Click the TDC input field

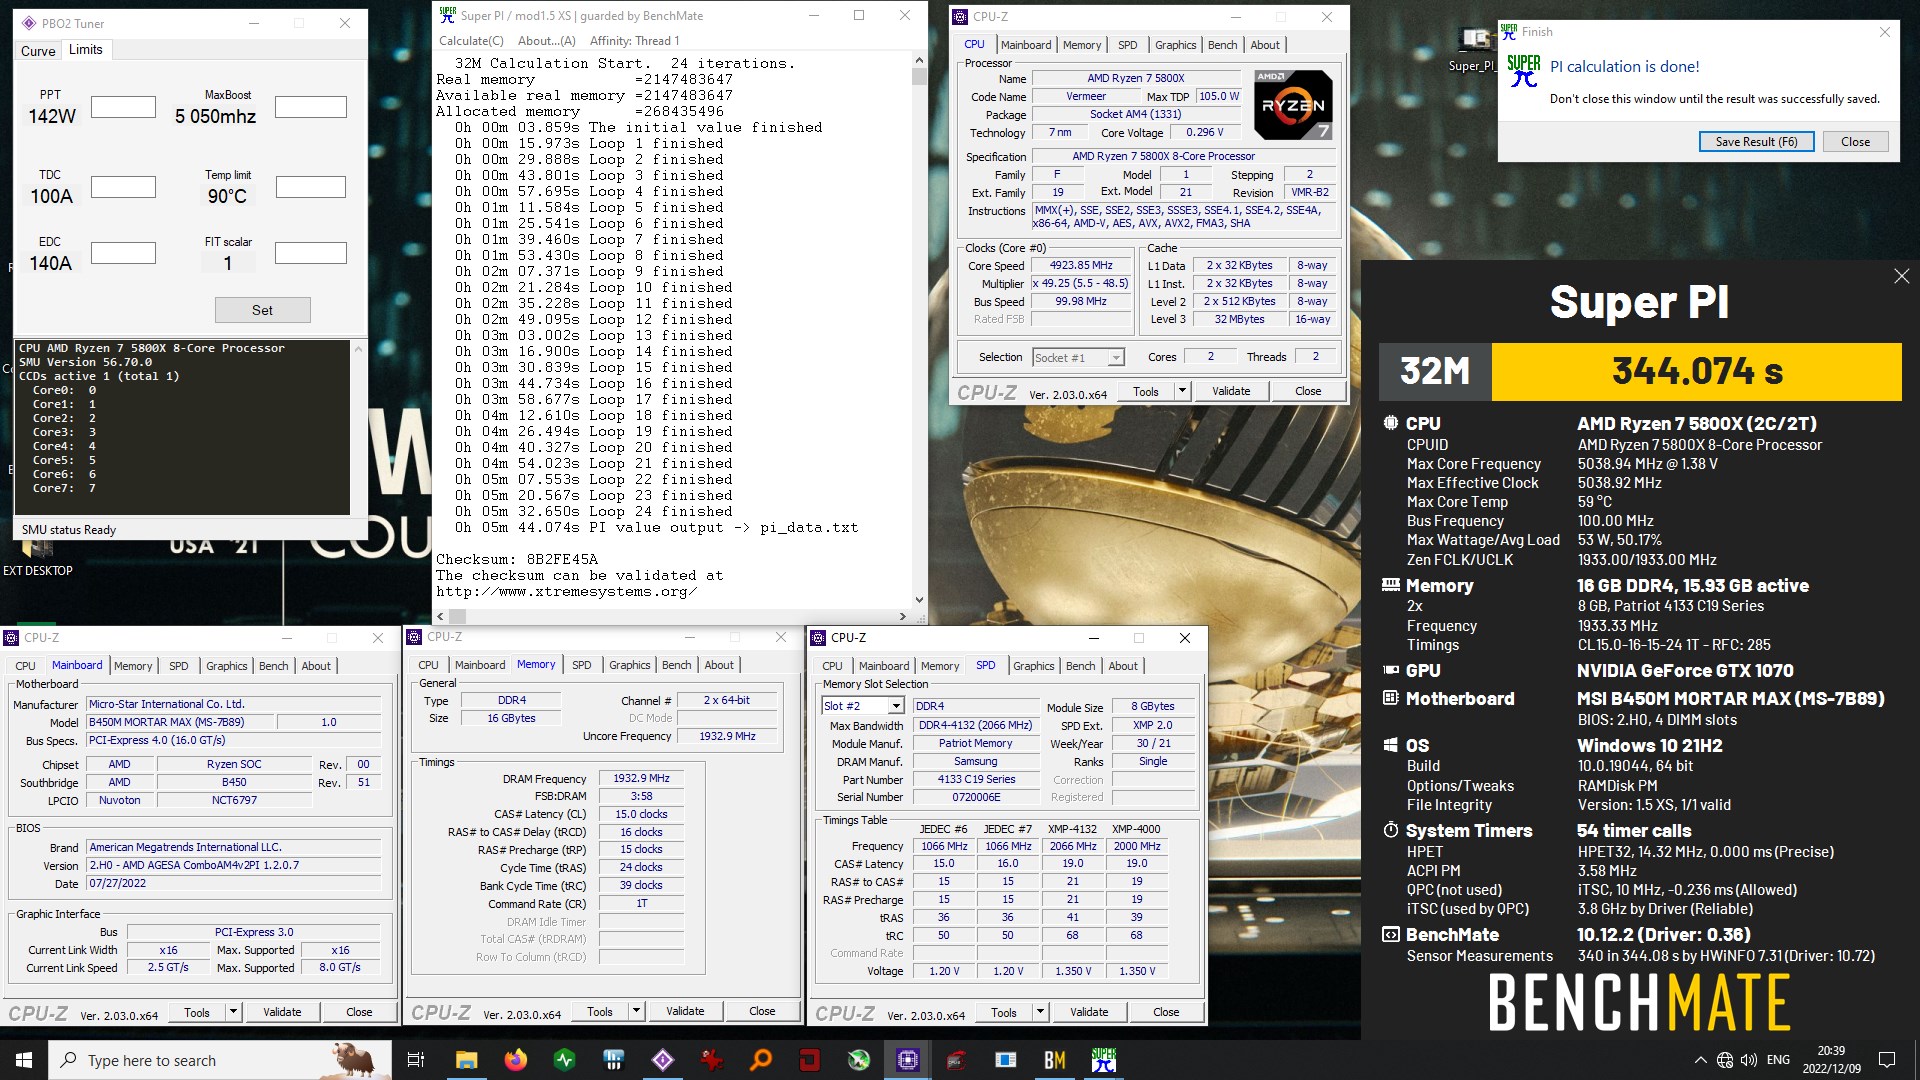[x=123, y=187]
